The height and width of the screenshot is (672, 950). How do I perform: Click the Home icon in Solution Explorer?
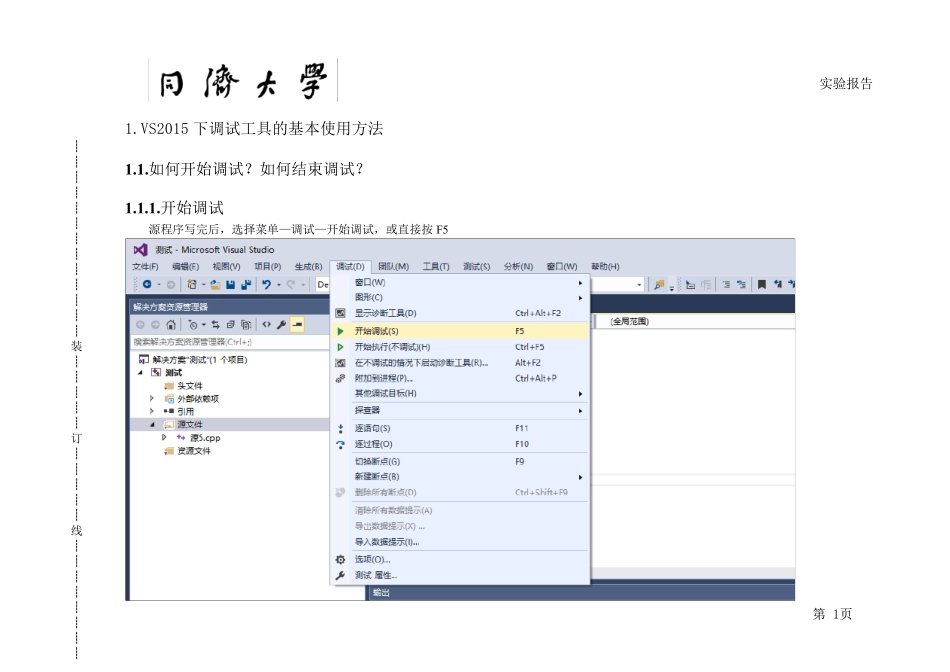coord(171,325)
